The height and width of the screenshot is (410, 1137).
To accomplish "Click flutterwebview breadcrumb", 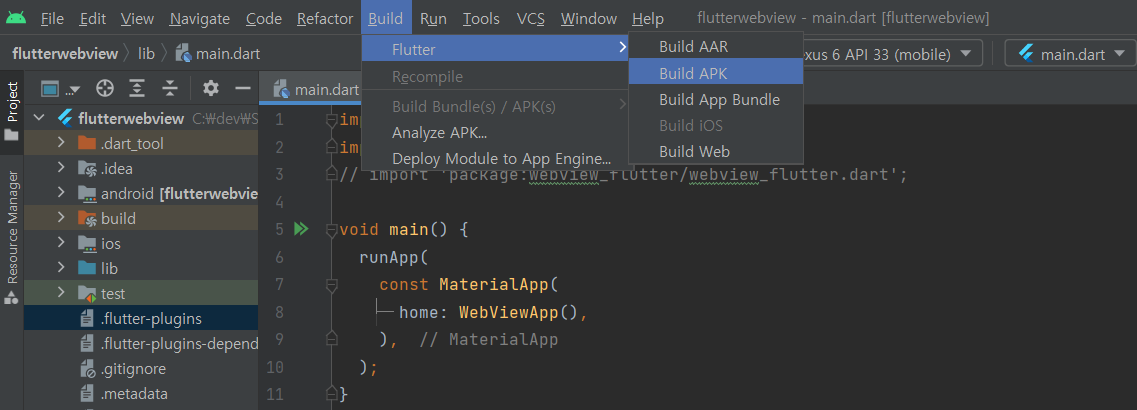I will pos(65,54).
